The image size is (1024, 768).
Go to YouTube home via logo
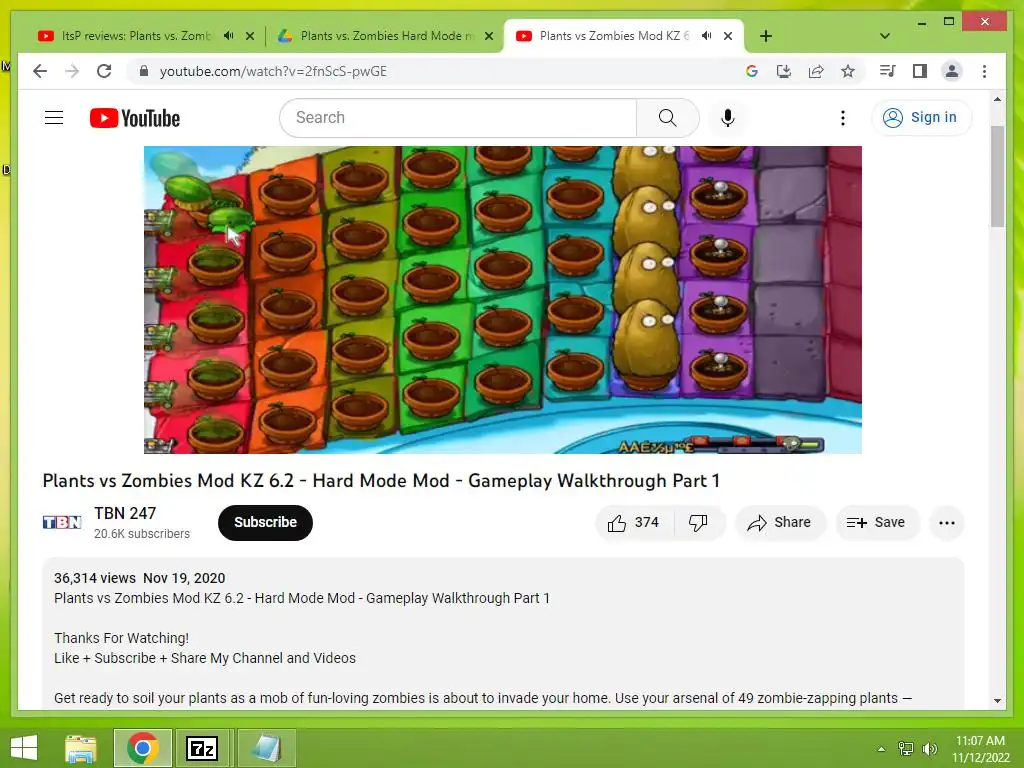[135, 118]
